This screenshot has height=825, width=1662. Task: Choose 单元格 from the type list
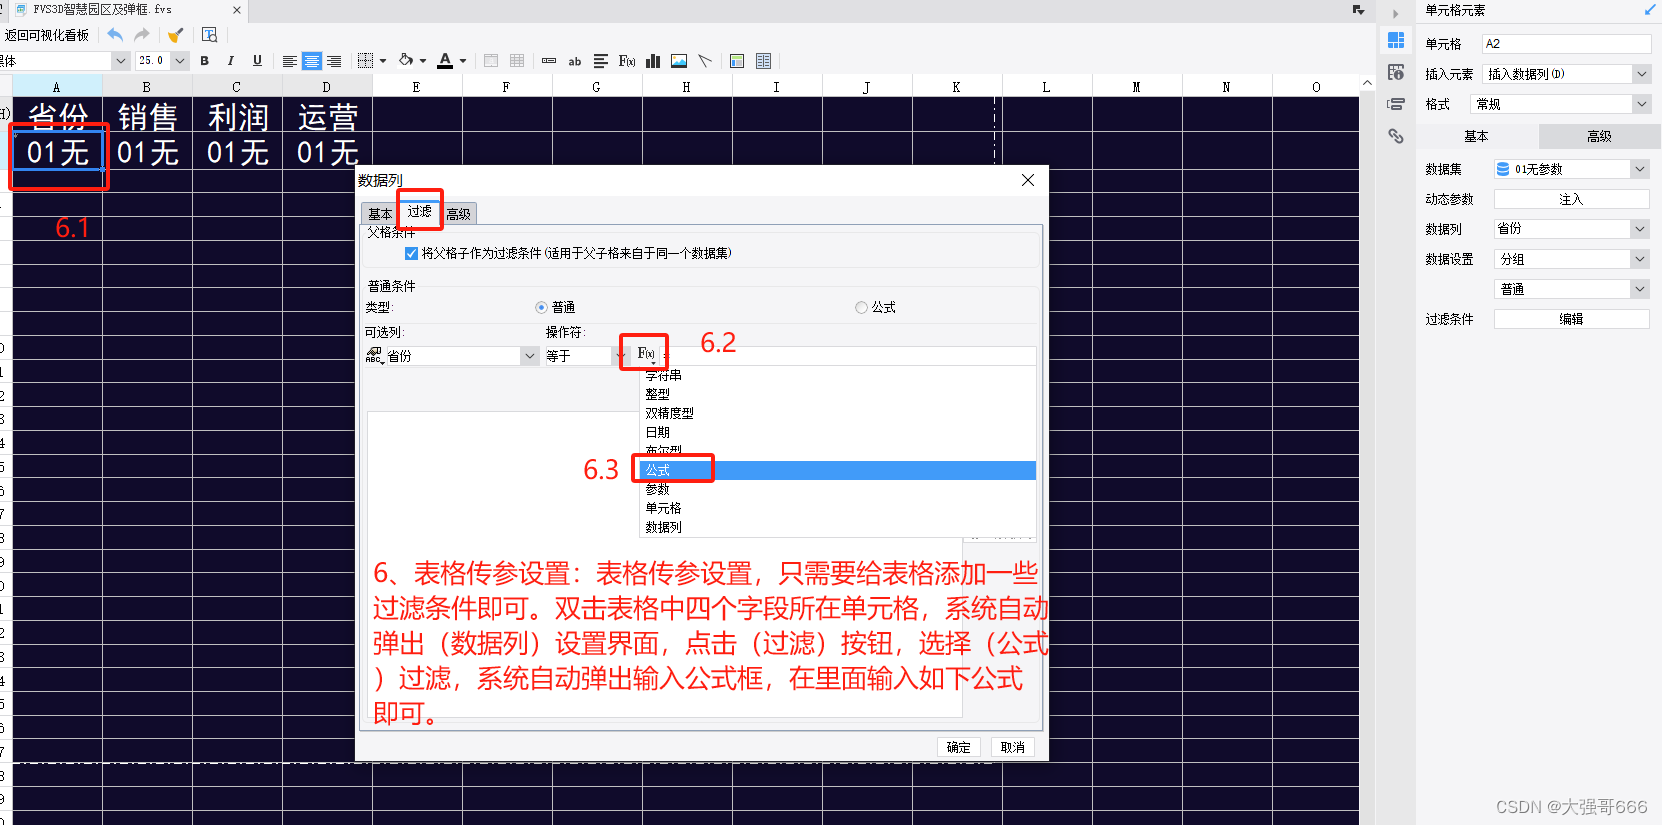[x=838, y=508]
